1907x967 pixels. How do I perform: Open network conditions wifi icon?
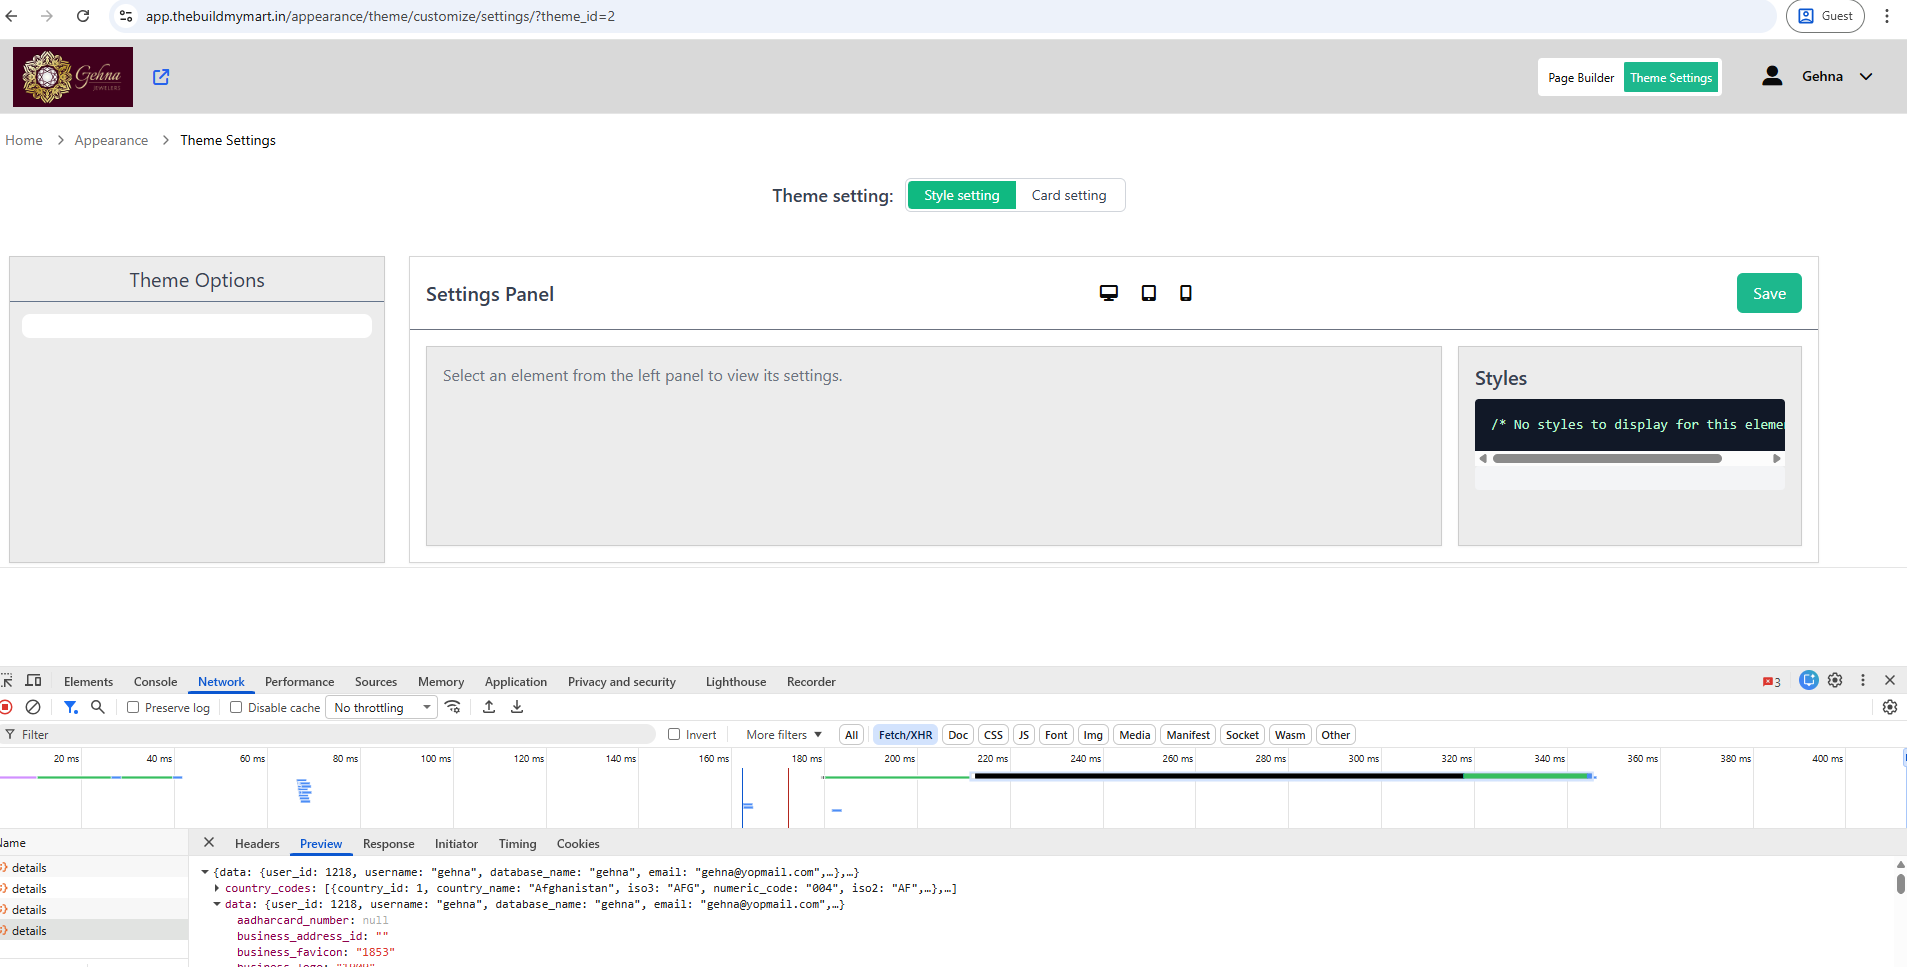click(x=453, y=707)
